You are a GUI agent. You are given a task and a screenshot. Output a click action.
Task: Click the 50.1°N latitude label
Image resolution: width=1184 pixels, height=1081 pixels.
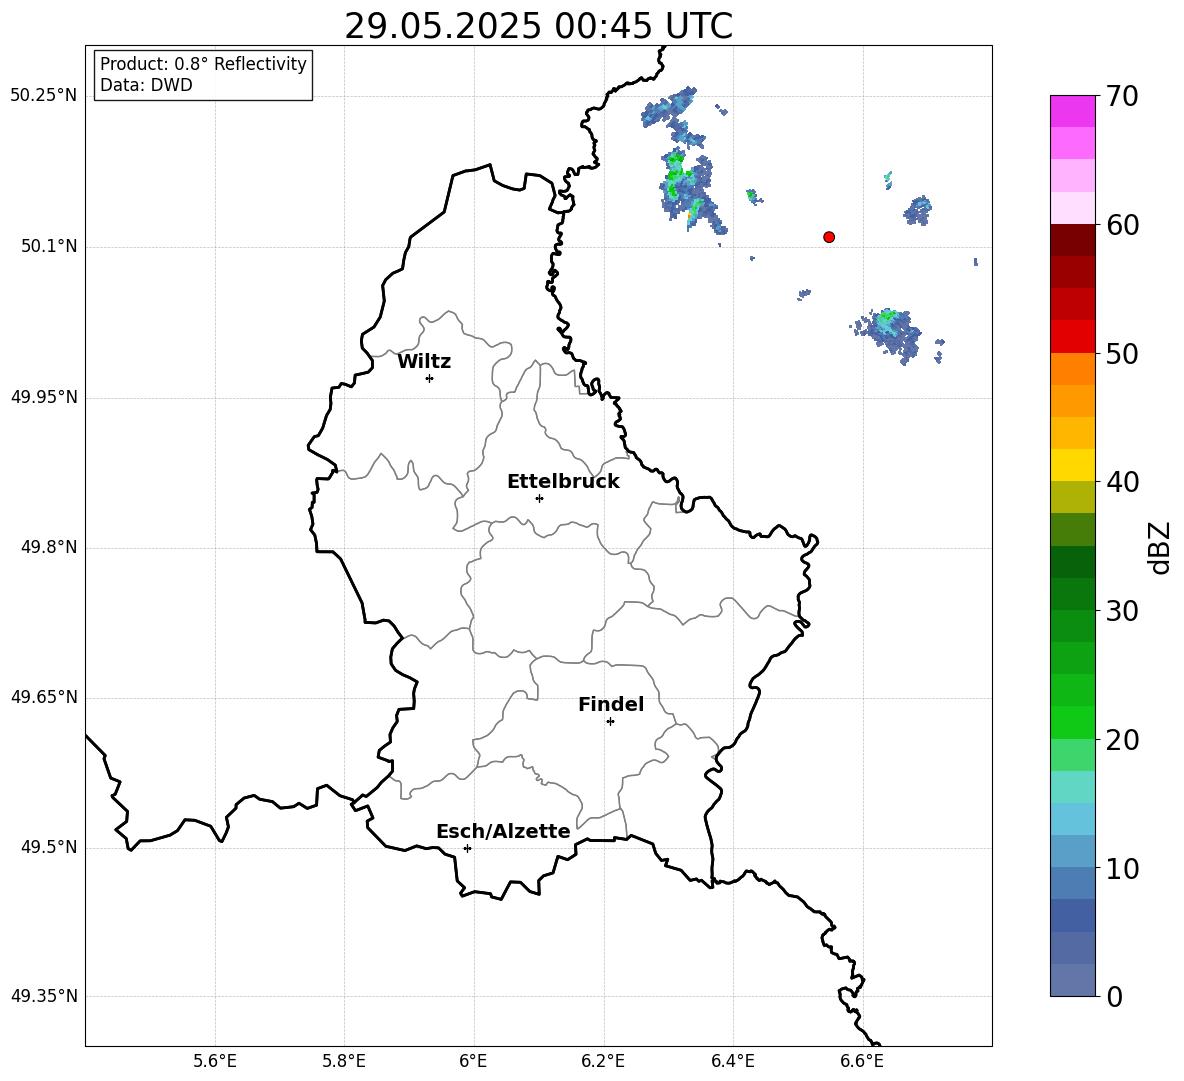pyautogui.click(x=49, y=247)
